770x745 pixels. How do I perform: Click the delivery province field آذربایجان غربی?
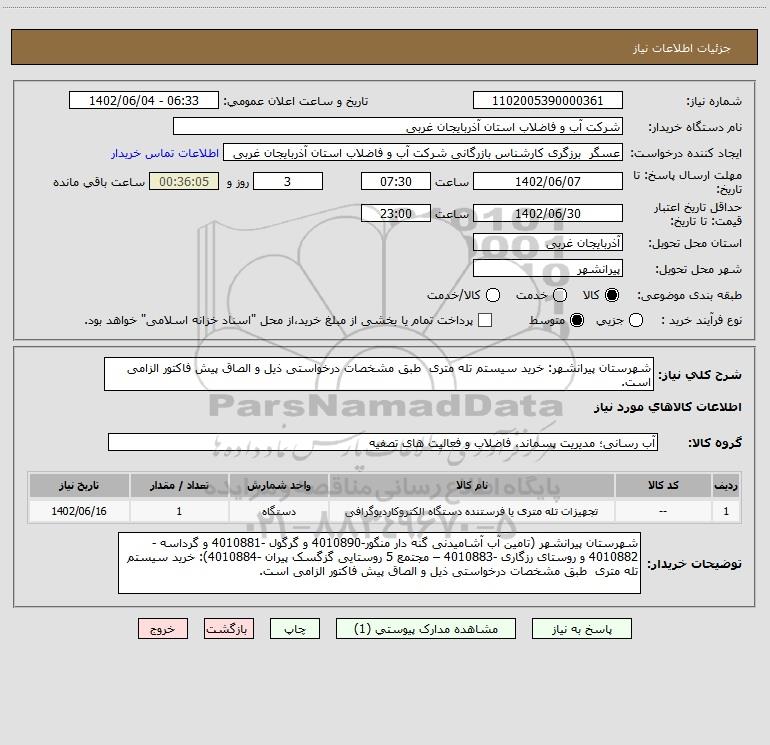pos(548,243)
